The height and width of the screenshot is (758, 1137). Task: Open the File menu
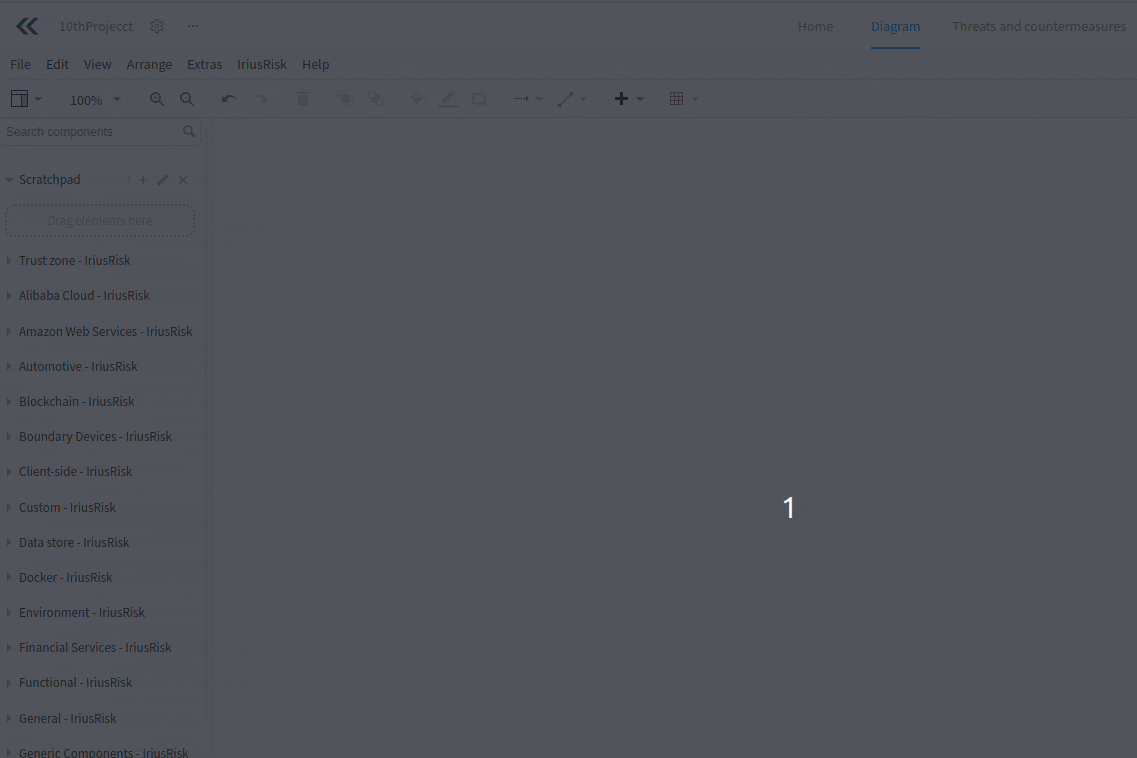[20, 65]
